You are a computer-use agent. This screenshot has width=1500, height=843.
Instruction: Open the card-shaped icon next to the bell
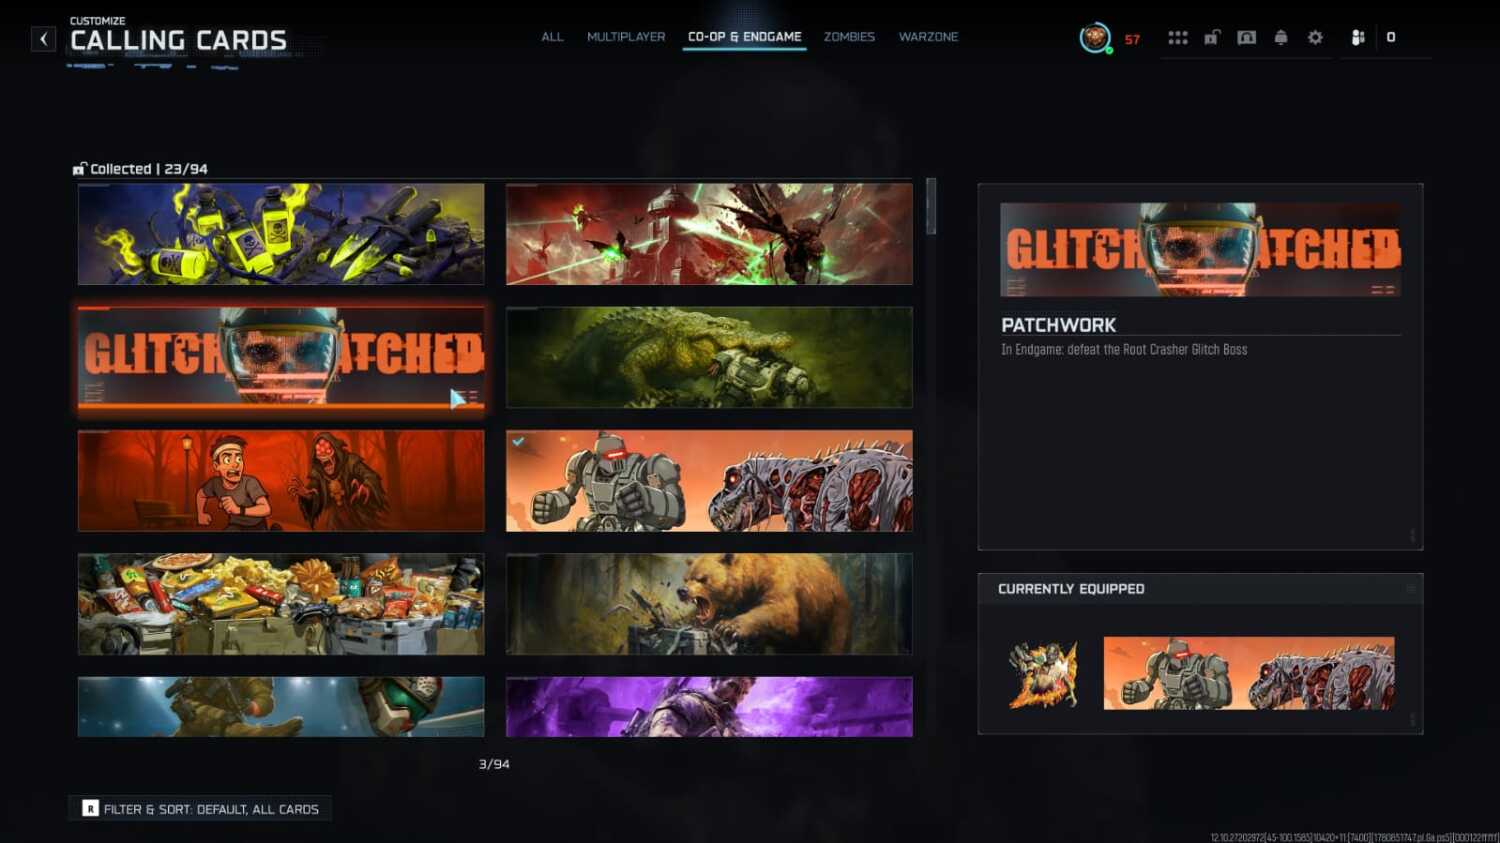[1246, 38]
